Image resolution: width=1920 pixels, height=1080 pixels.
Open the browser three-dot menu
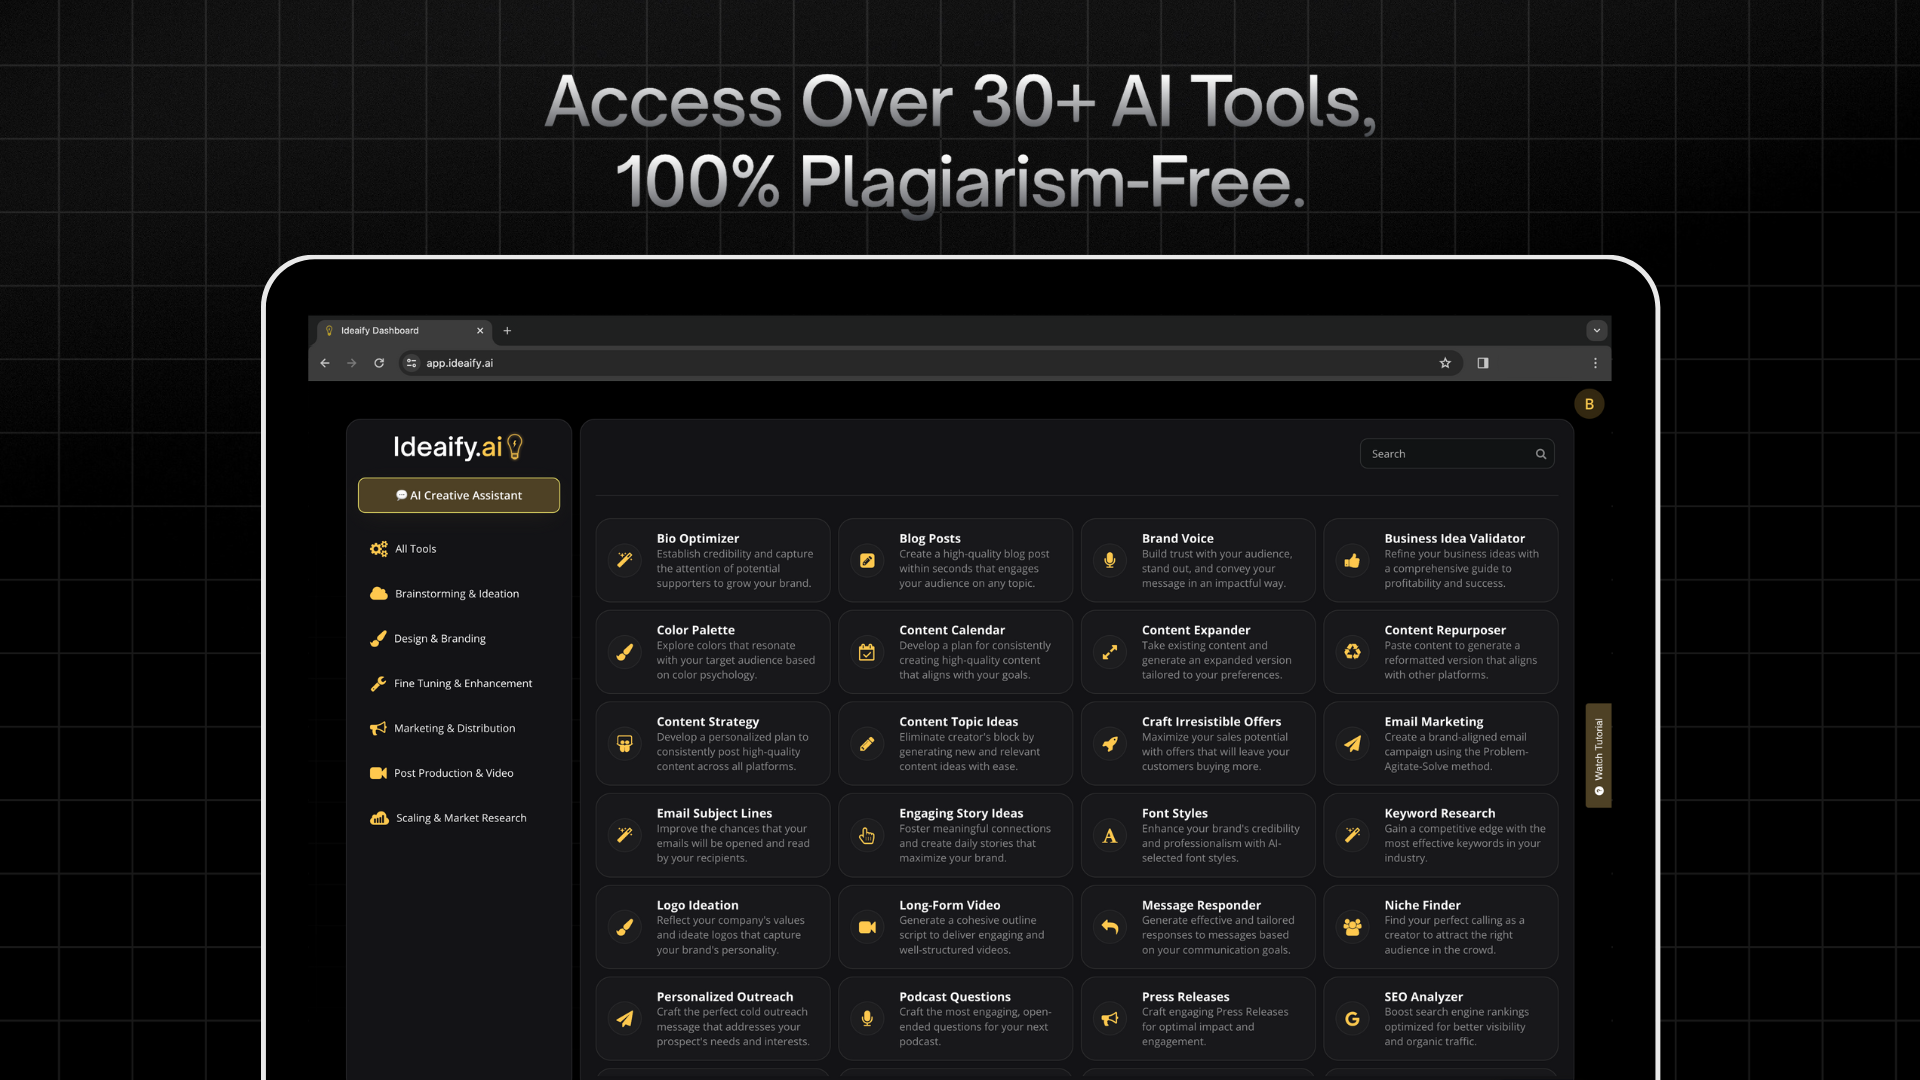point(1595,363)
